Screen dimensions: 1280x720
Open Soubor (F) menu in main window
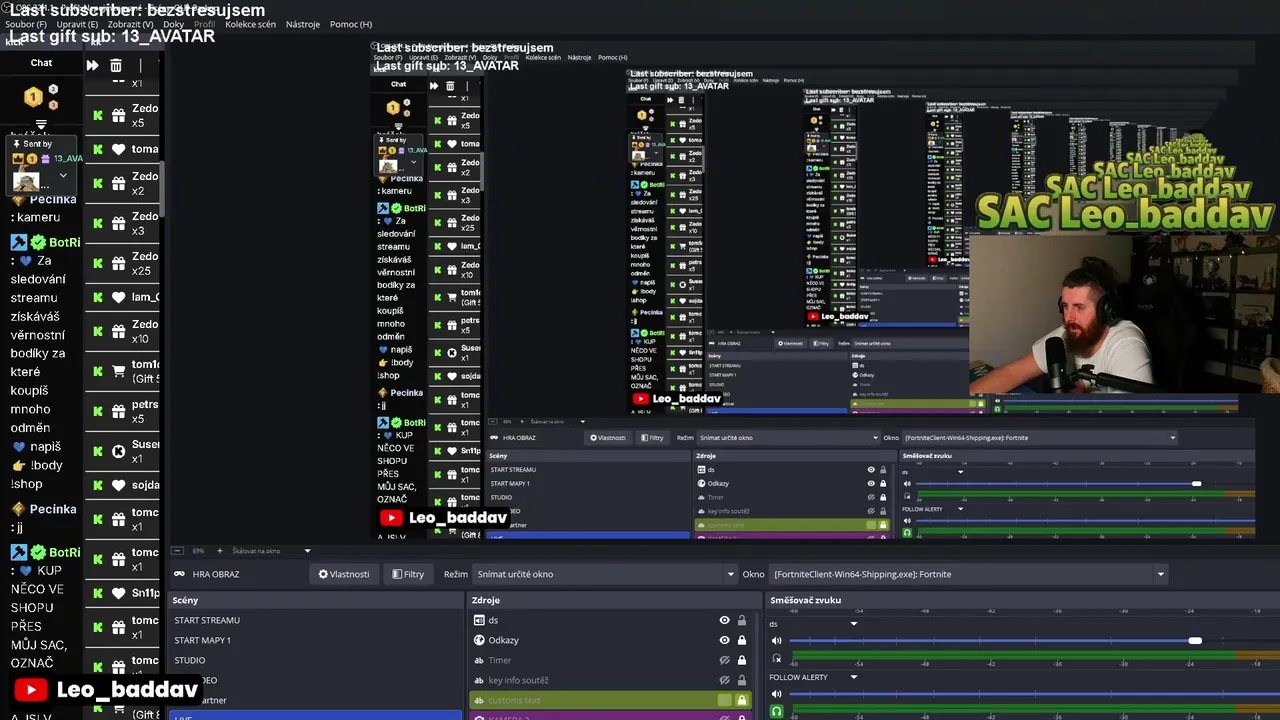click(x=27, y=24)
